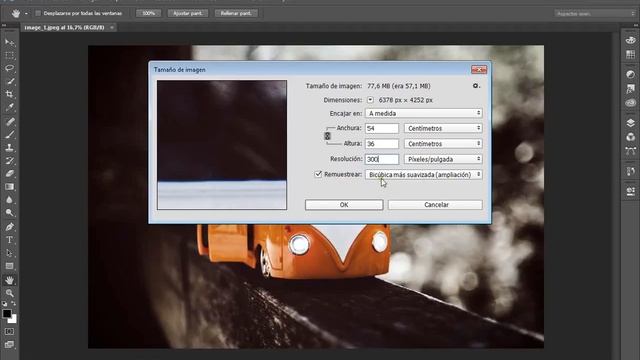Open the tool preset picker arrow

(26, 13)
